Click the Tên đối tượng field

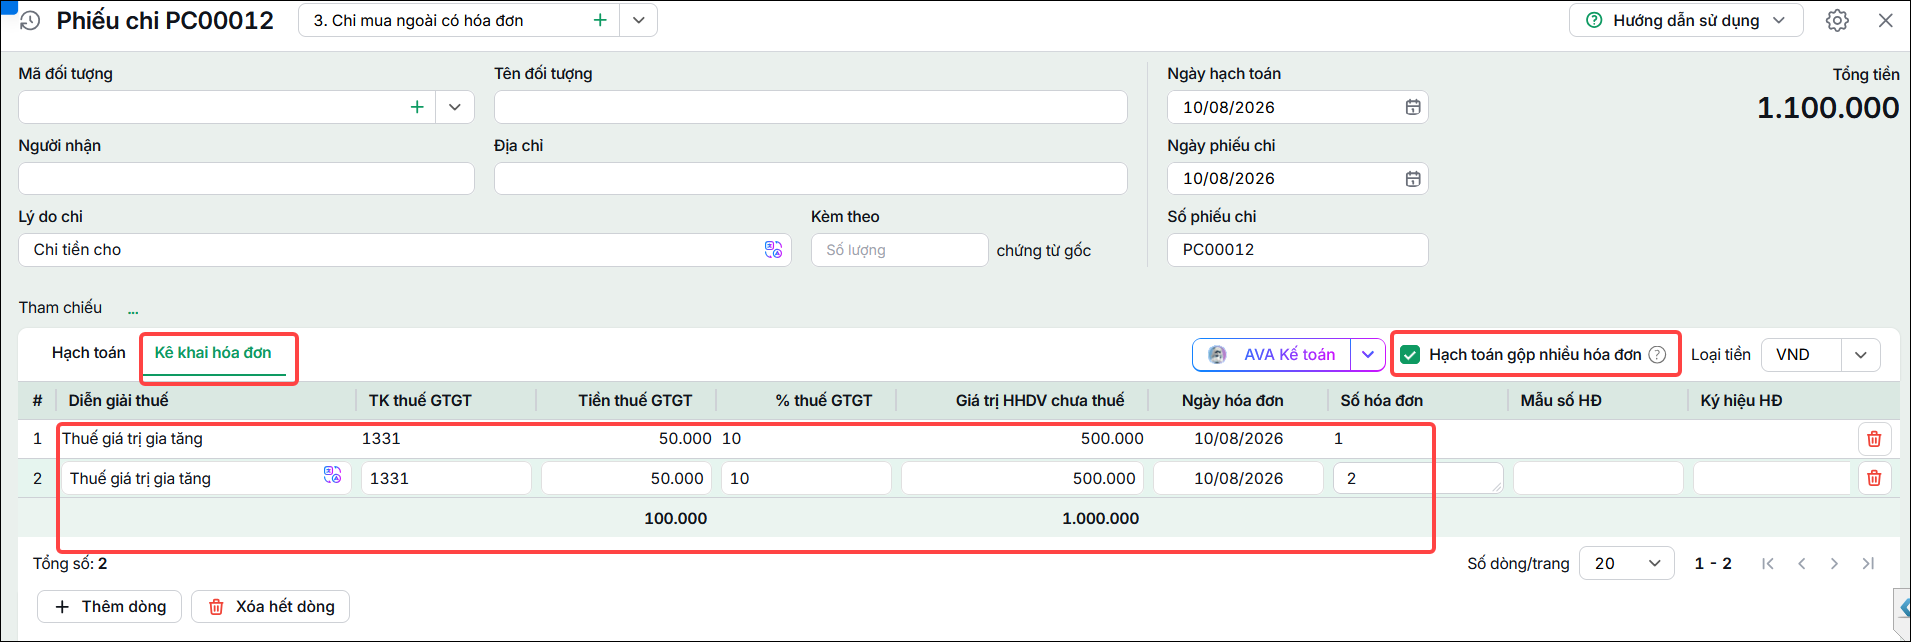811,107
